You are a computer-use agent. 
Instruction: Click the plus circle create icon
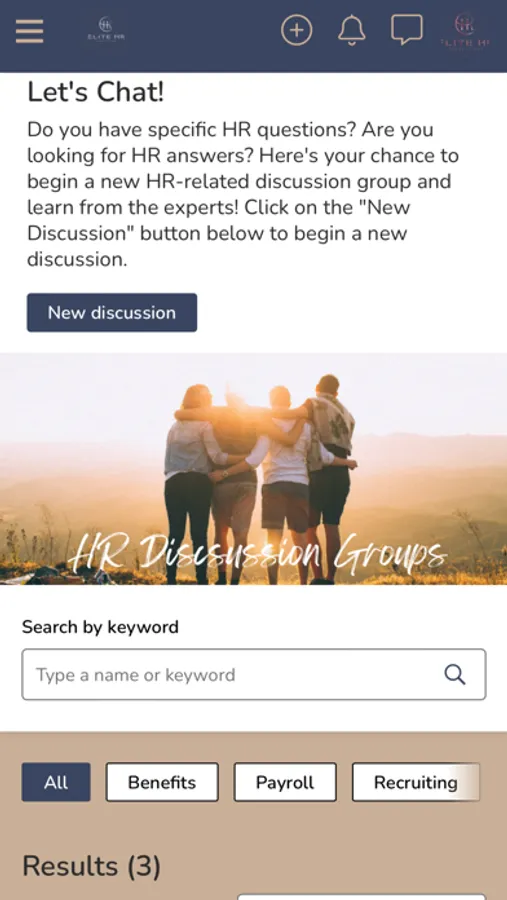click(296, 30)
